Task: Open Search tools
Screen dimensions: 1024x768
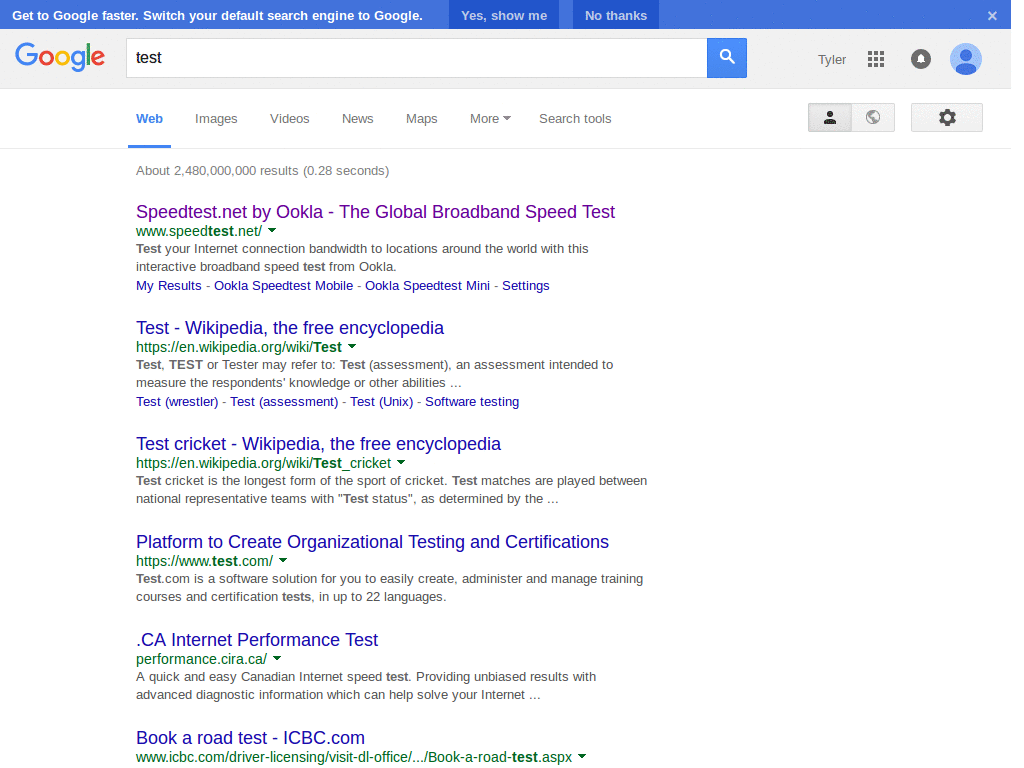Action: click(x=575, y=119)
